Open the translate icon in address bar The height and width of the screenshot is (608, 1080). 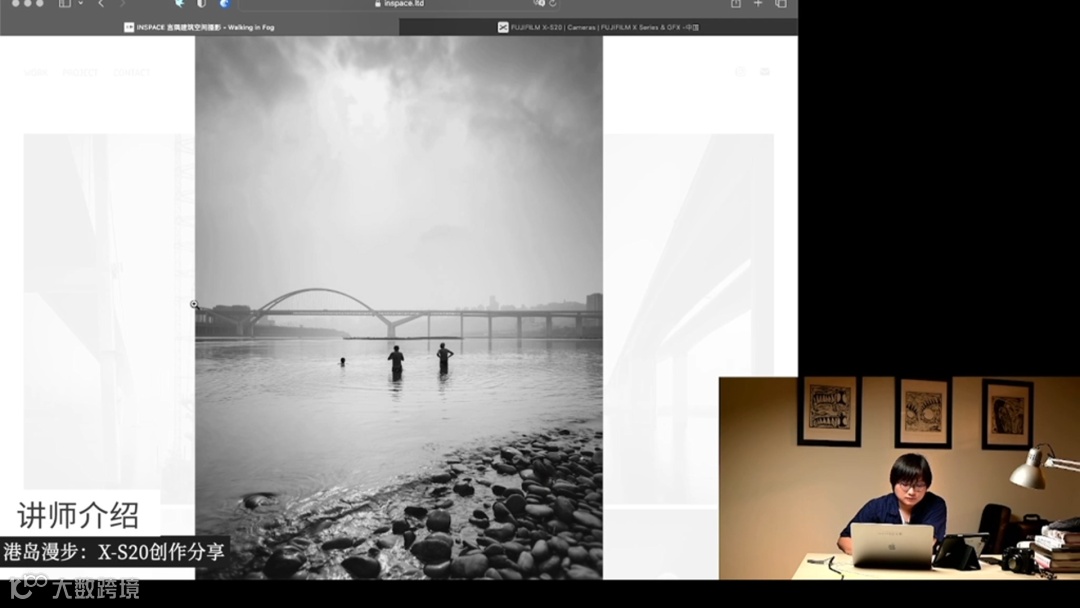539,3
